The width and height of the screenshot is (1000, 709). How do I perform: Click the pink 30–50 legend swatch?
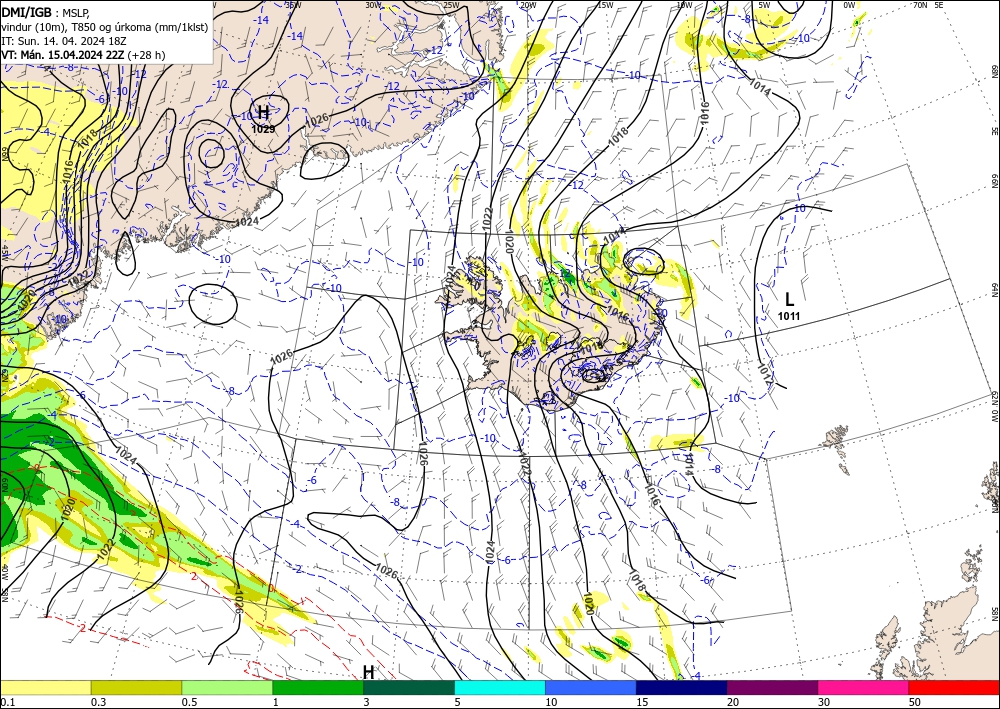(864, 687)
